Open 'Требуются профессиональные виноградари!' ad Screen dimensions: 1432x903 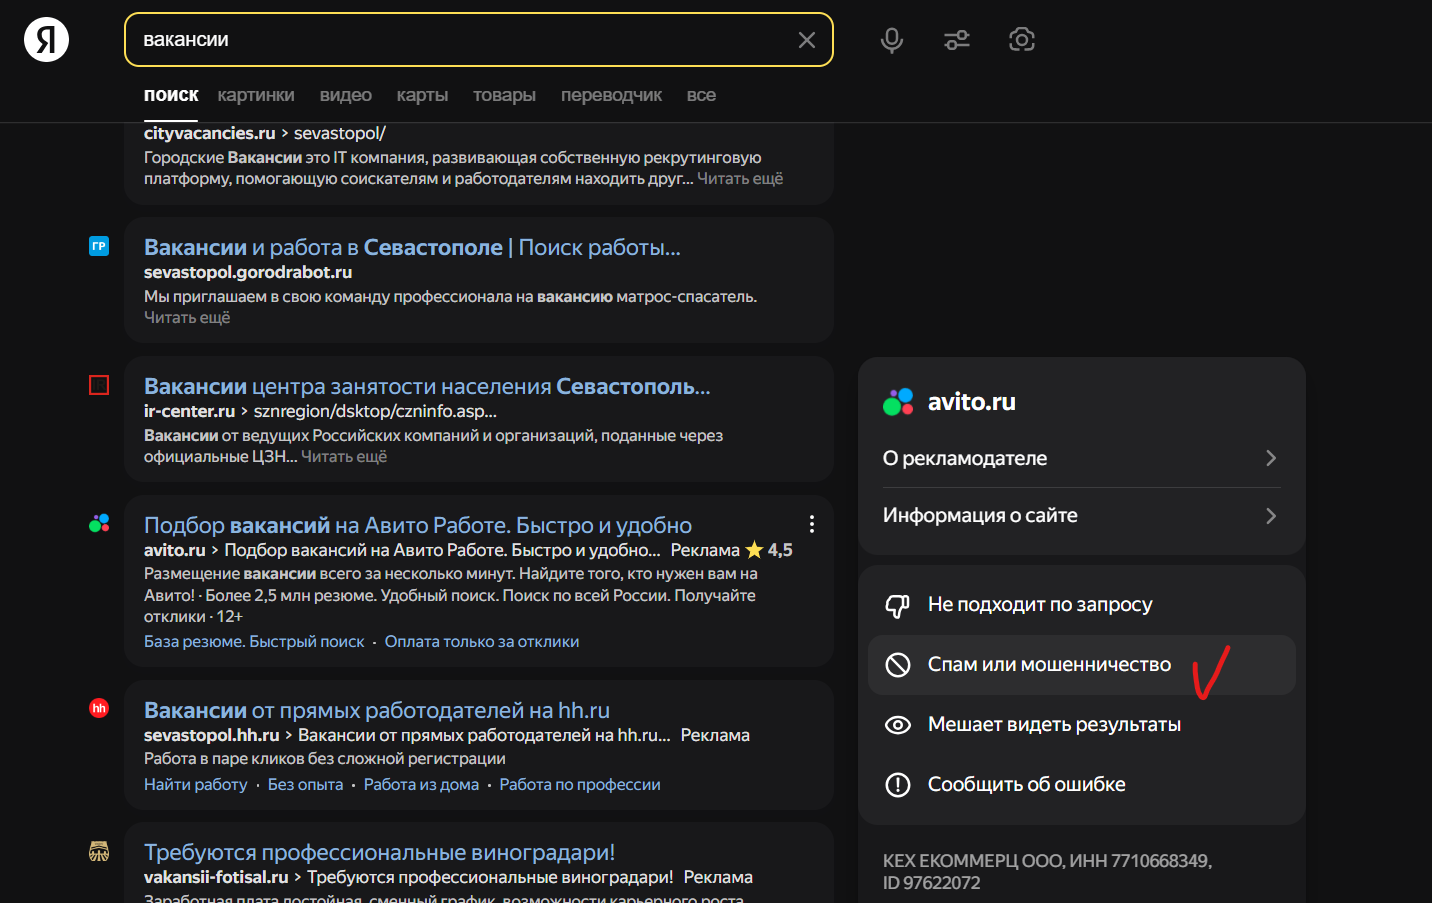[380, 852]
